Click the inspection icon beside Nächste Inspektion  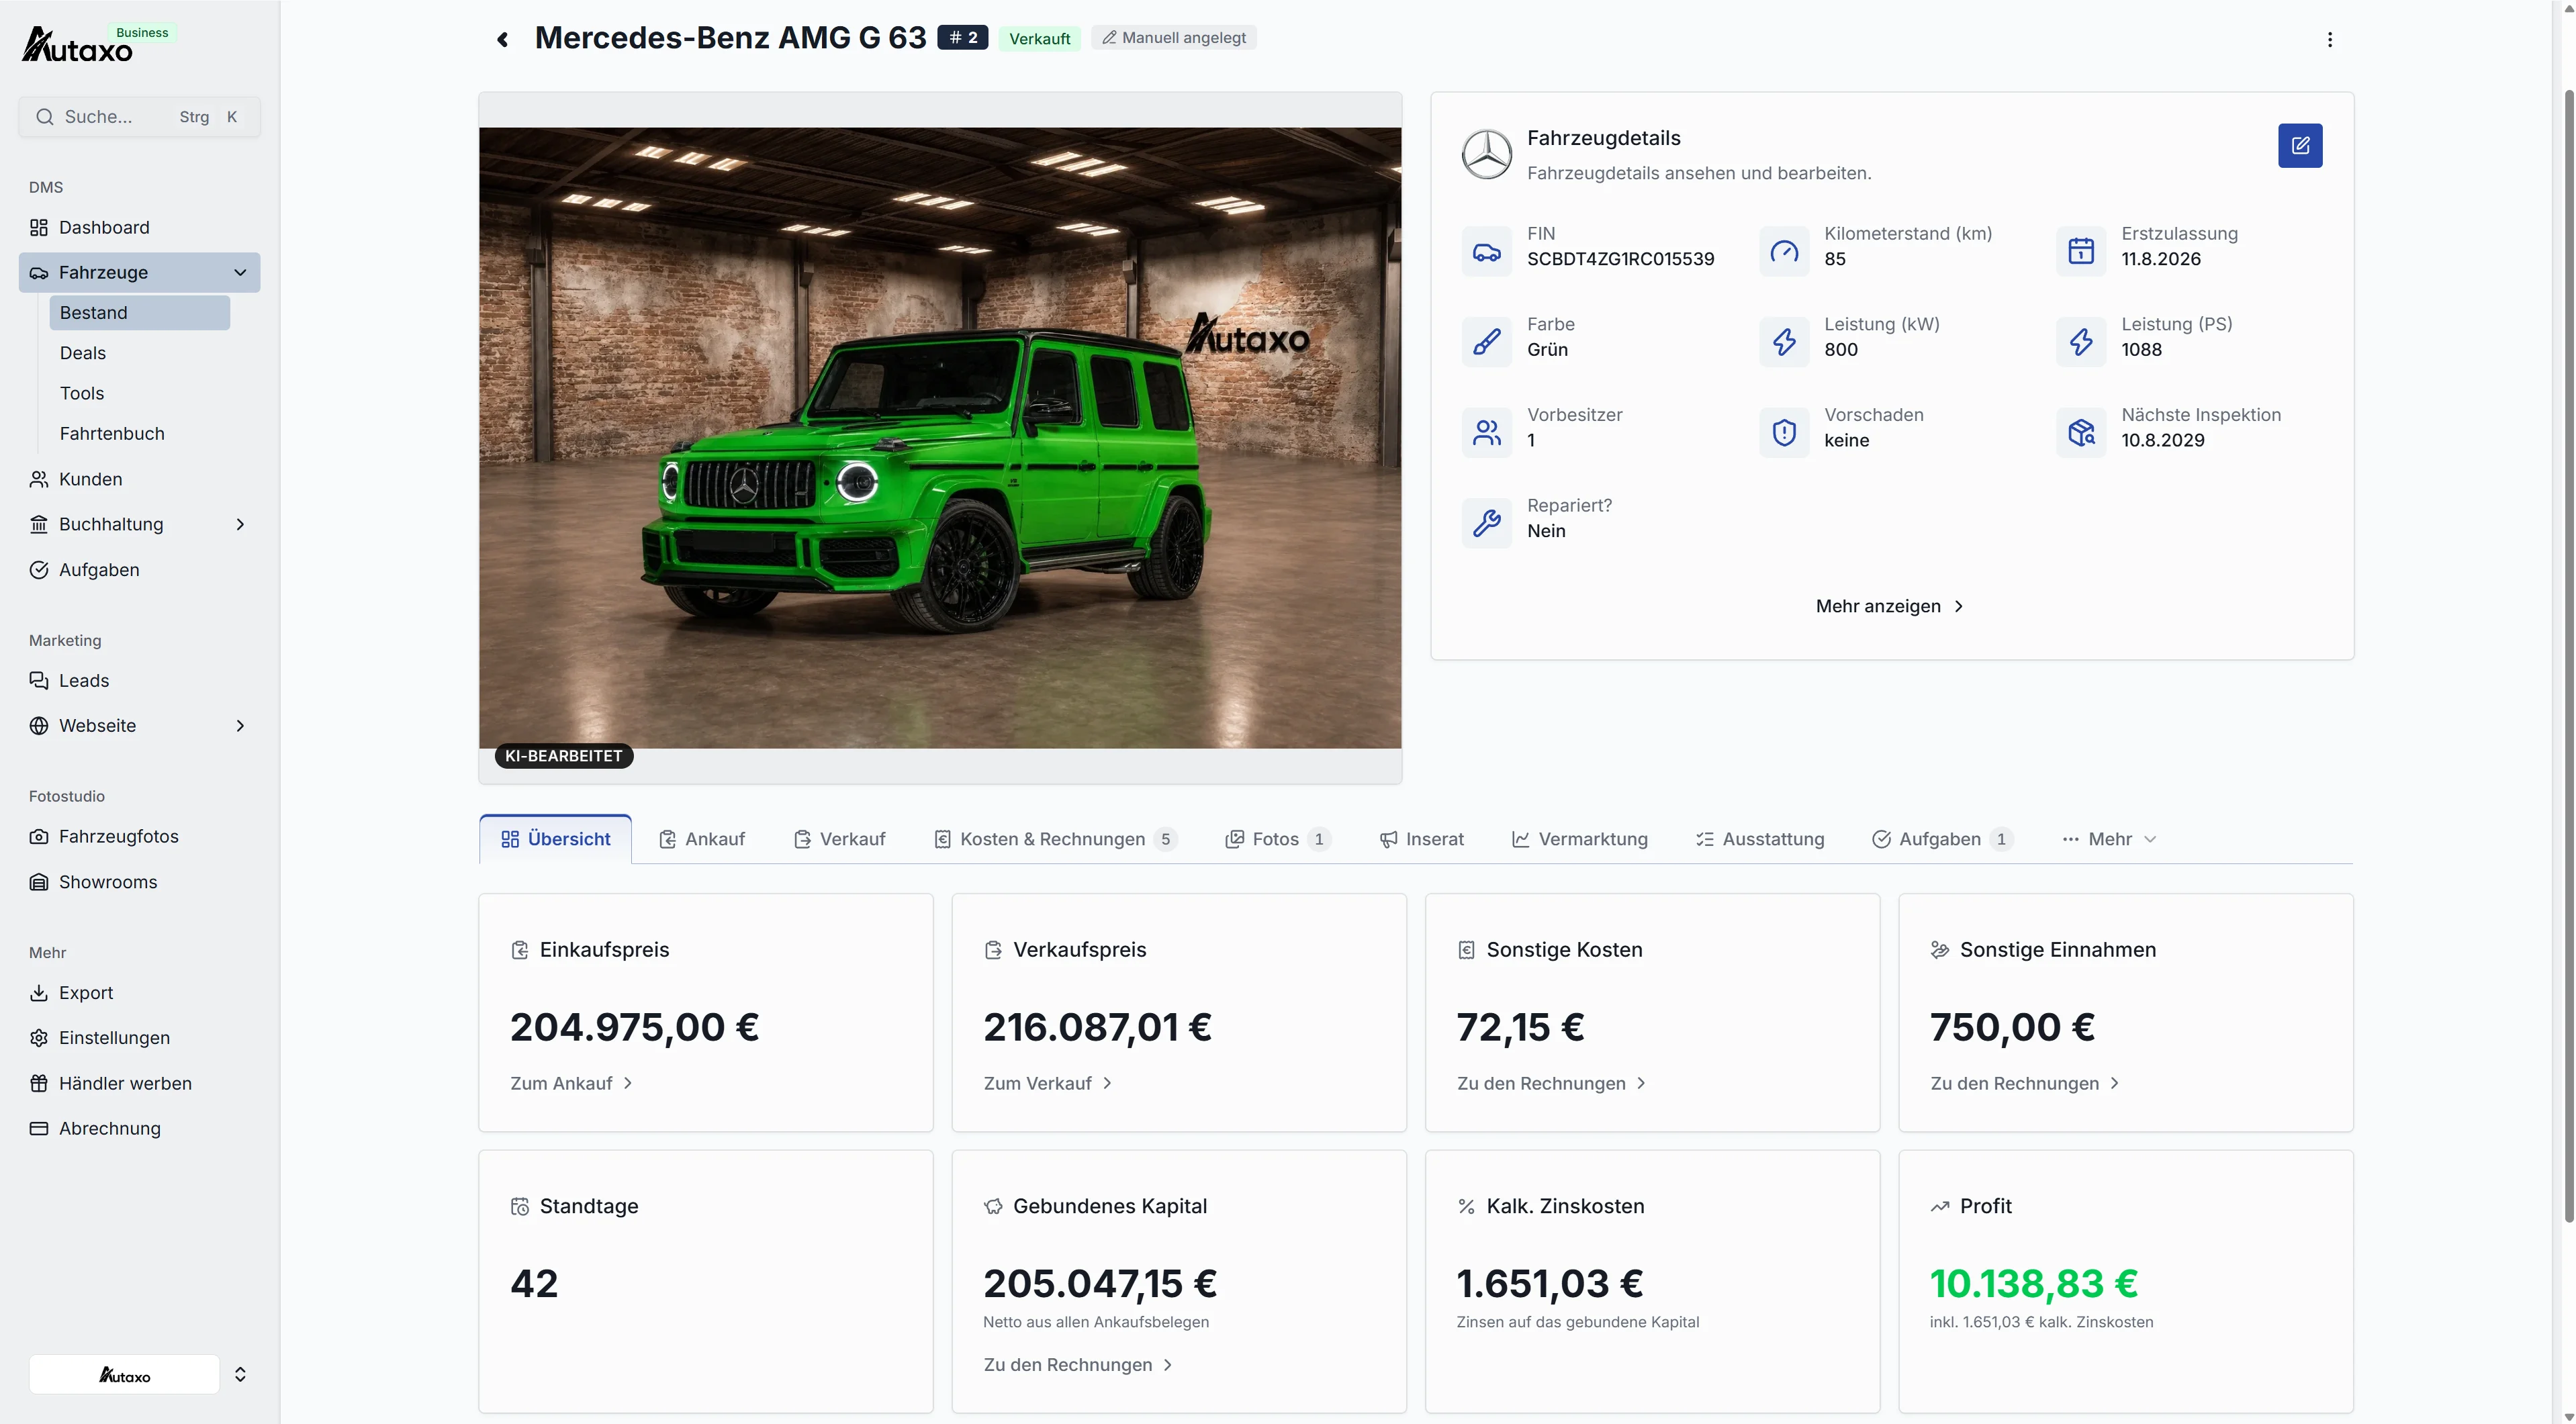(2081, 433)
